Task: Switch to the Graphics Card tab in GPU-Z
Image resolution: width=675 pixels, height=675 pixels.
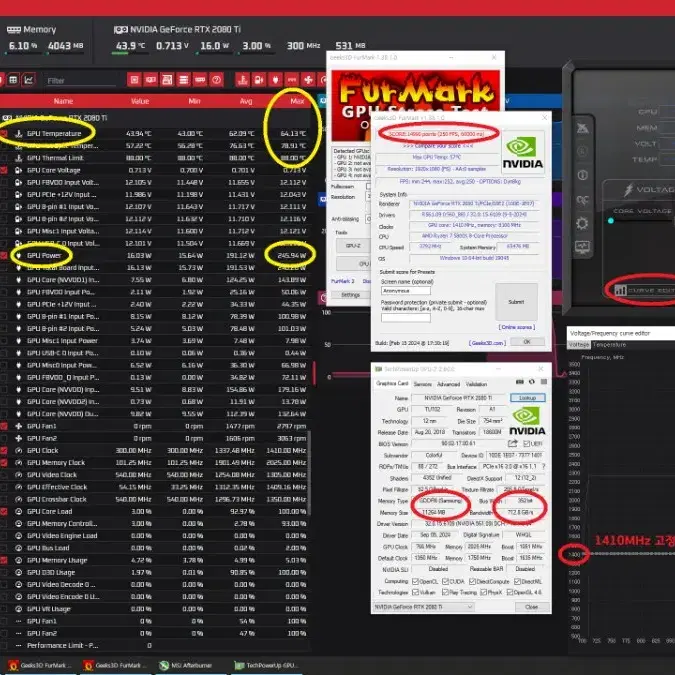Action: [392, 383]
